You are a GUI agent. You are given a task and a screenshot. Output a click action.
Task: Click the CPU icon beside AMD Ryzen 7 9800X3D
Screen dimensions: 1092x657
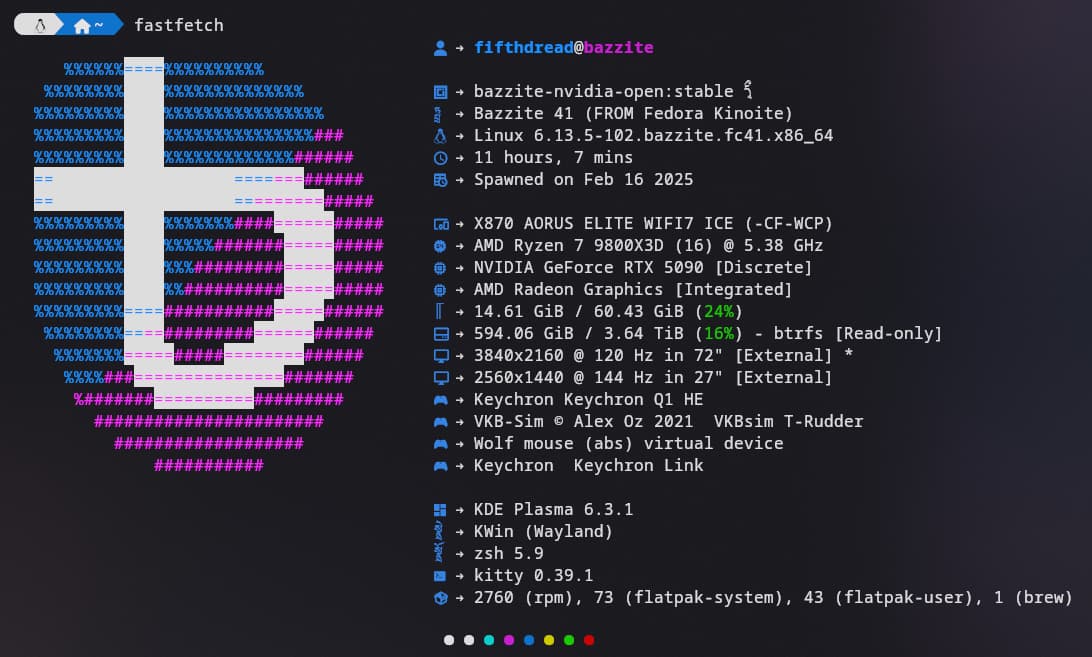pos(440,246)
